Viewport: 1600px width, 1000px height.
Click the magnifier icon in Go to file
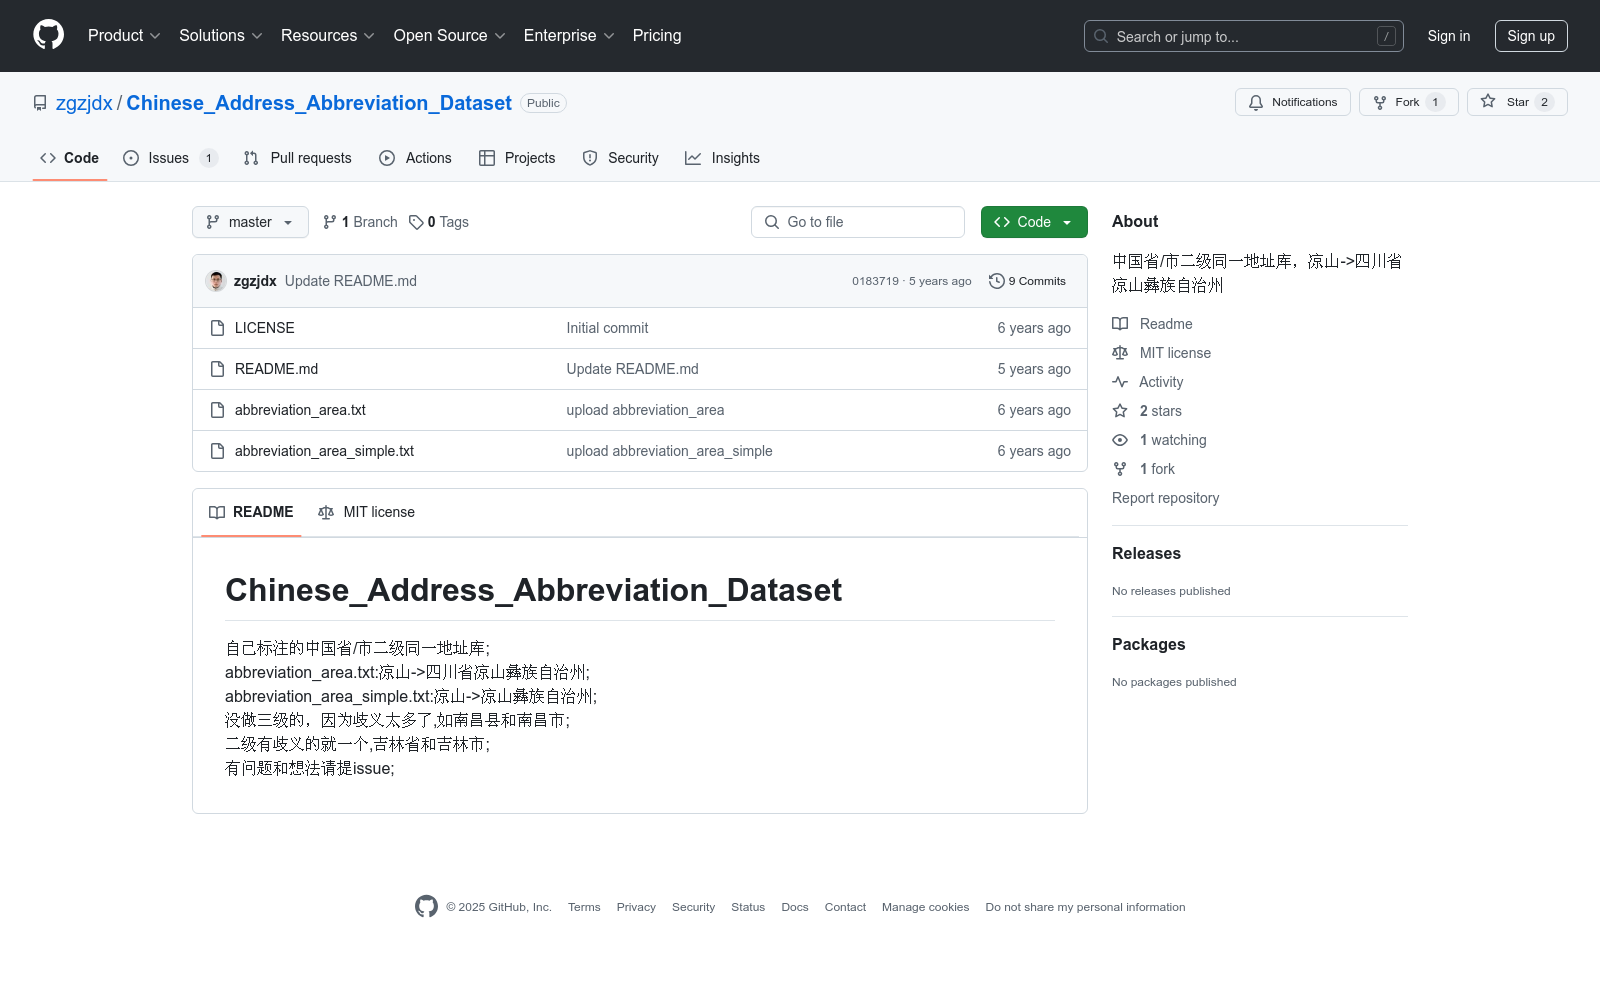click(x=772, y=222)
